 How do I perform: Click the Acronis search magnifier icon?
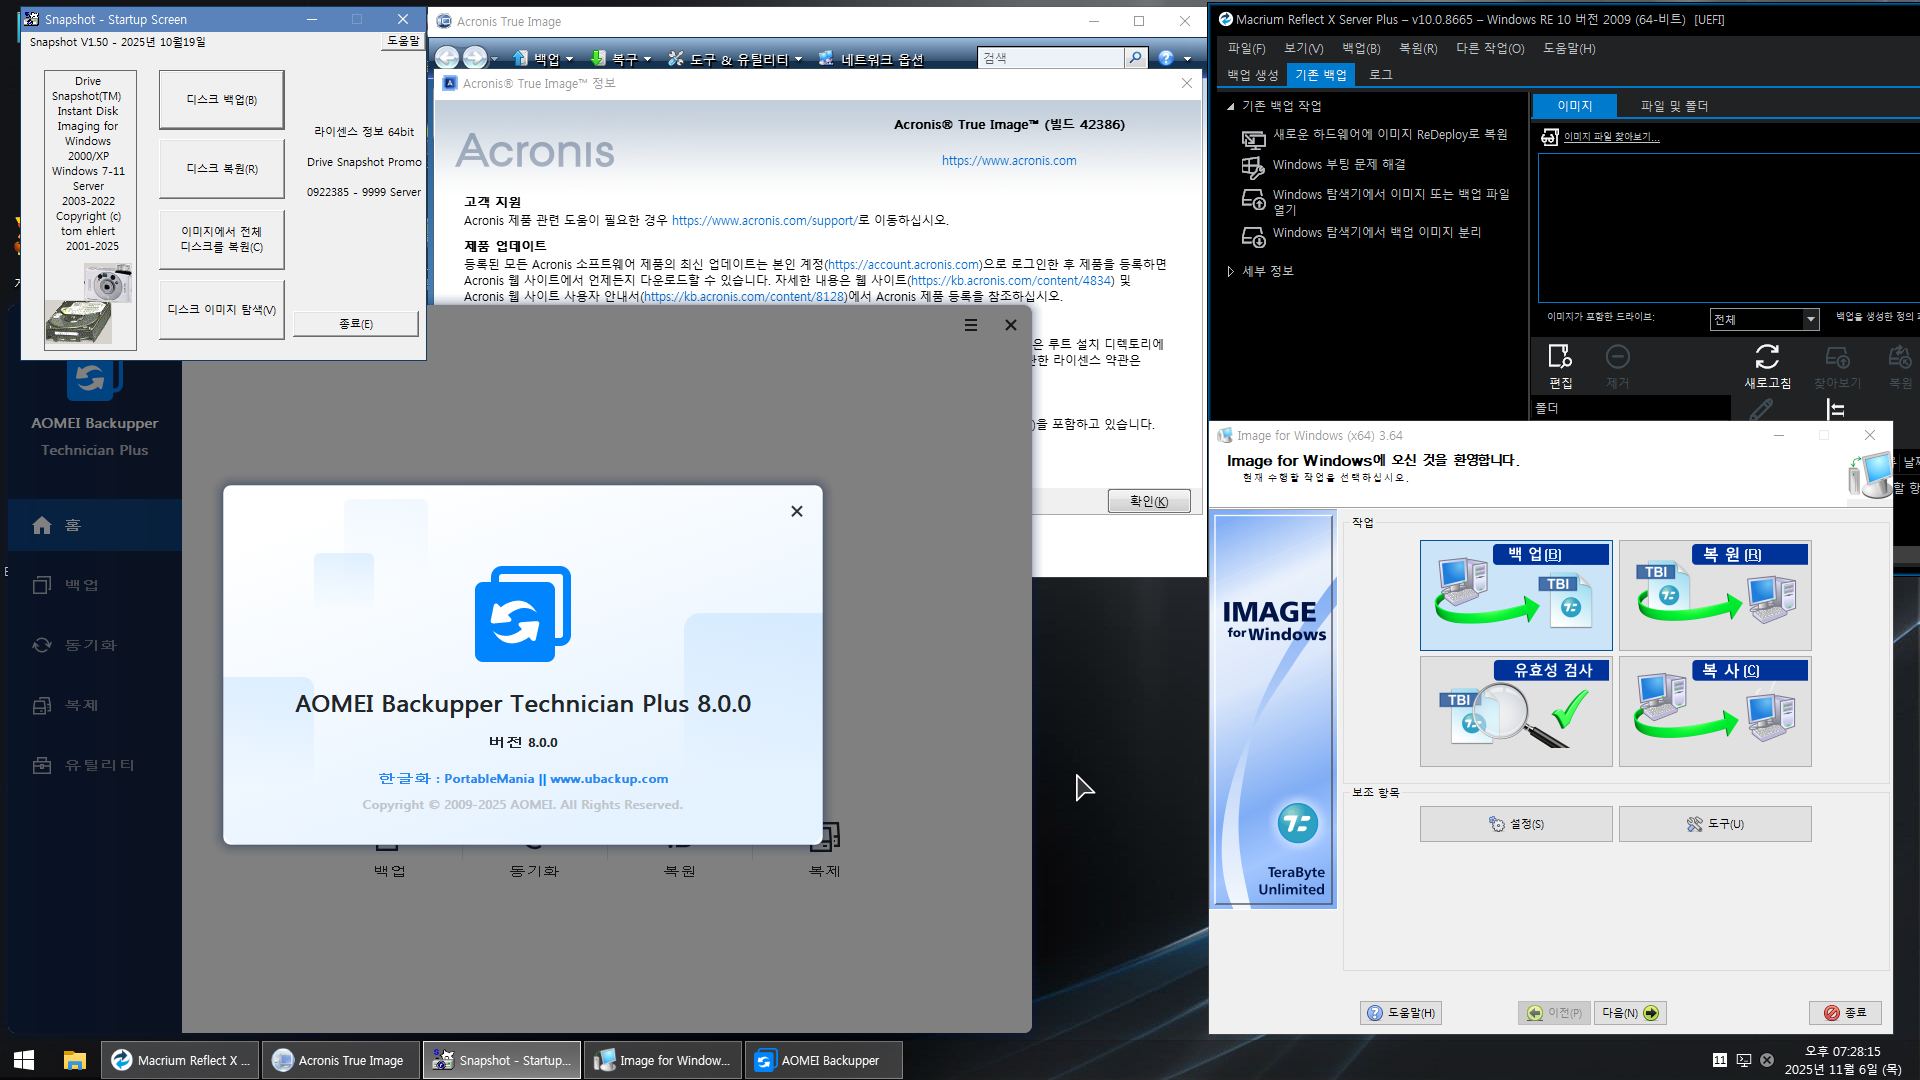[1135, 58]
